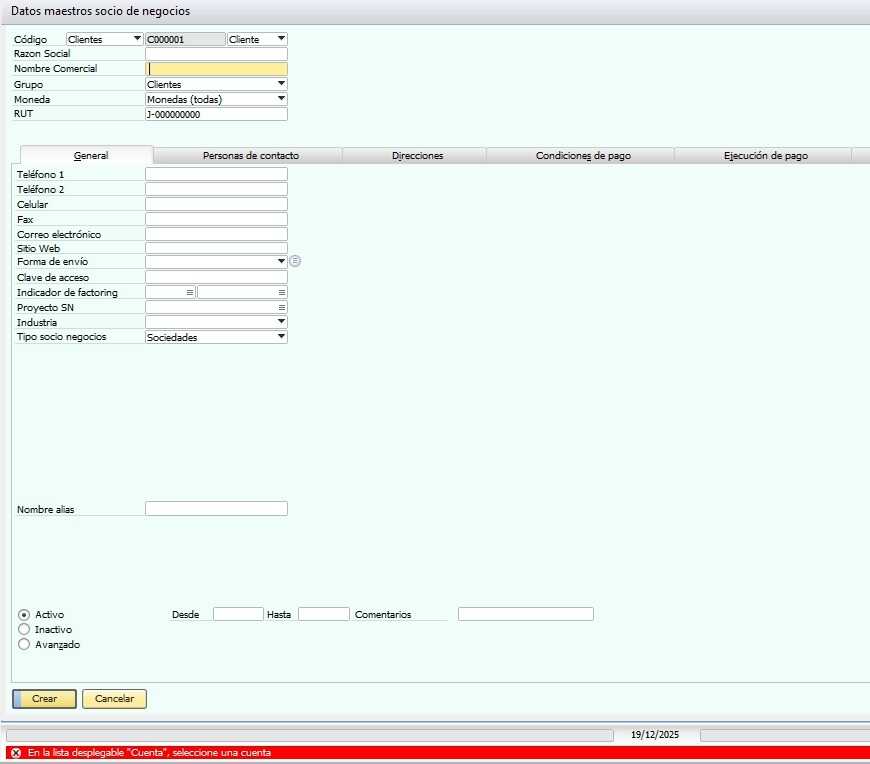
Task: Open the Moneda dropdown list
Action: click(x=281, y=99)
